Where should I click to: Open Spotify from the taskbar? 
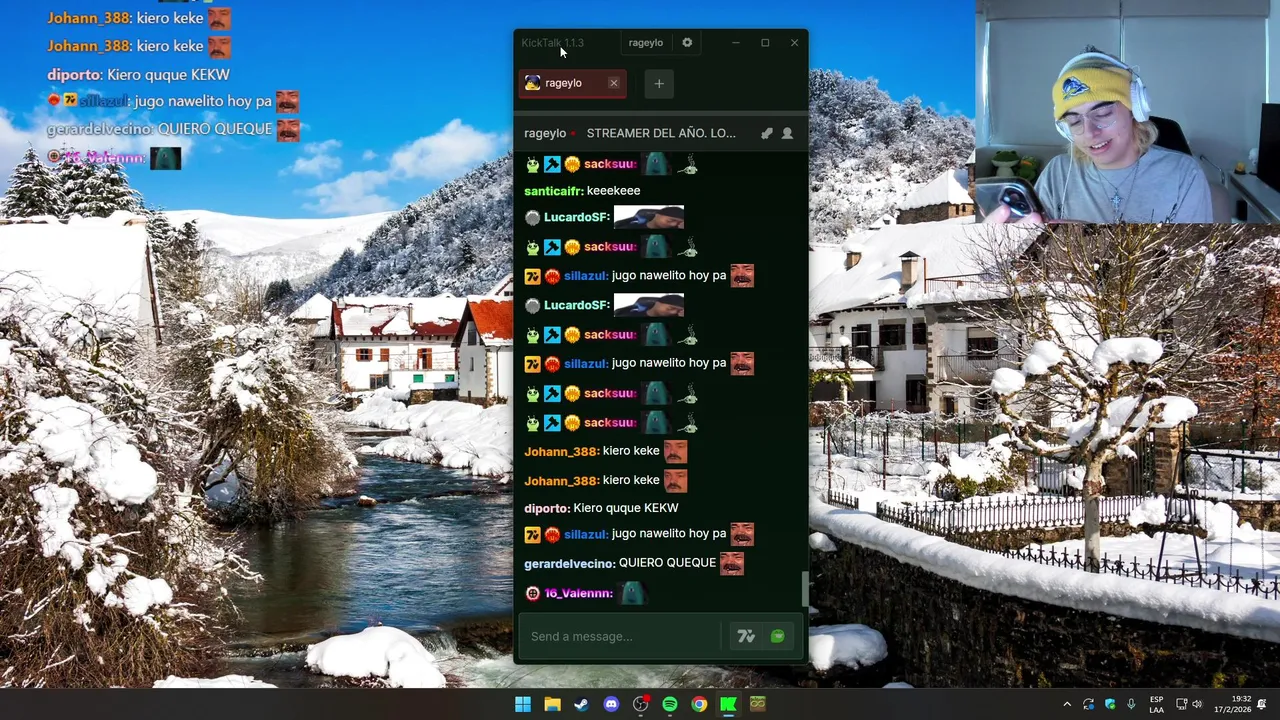[x=670, y=705]
